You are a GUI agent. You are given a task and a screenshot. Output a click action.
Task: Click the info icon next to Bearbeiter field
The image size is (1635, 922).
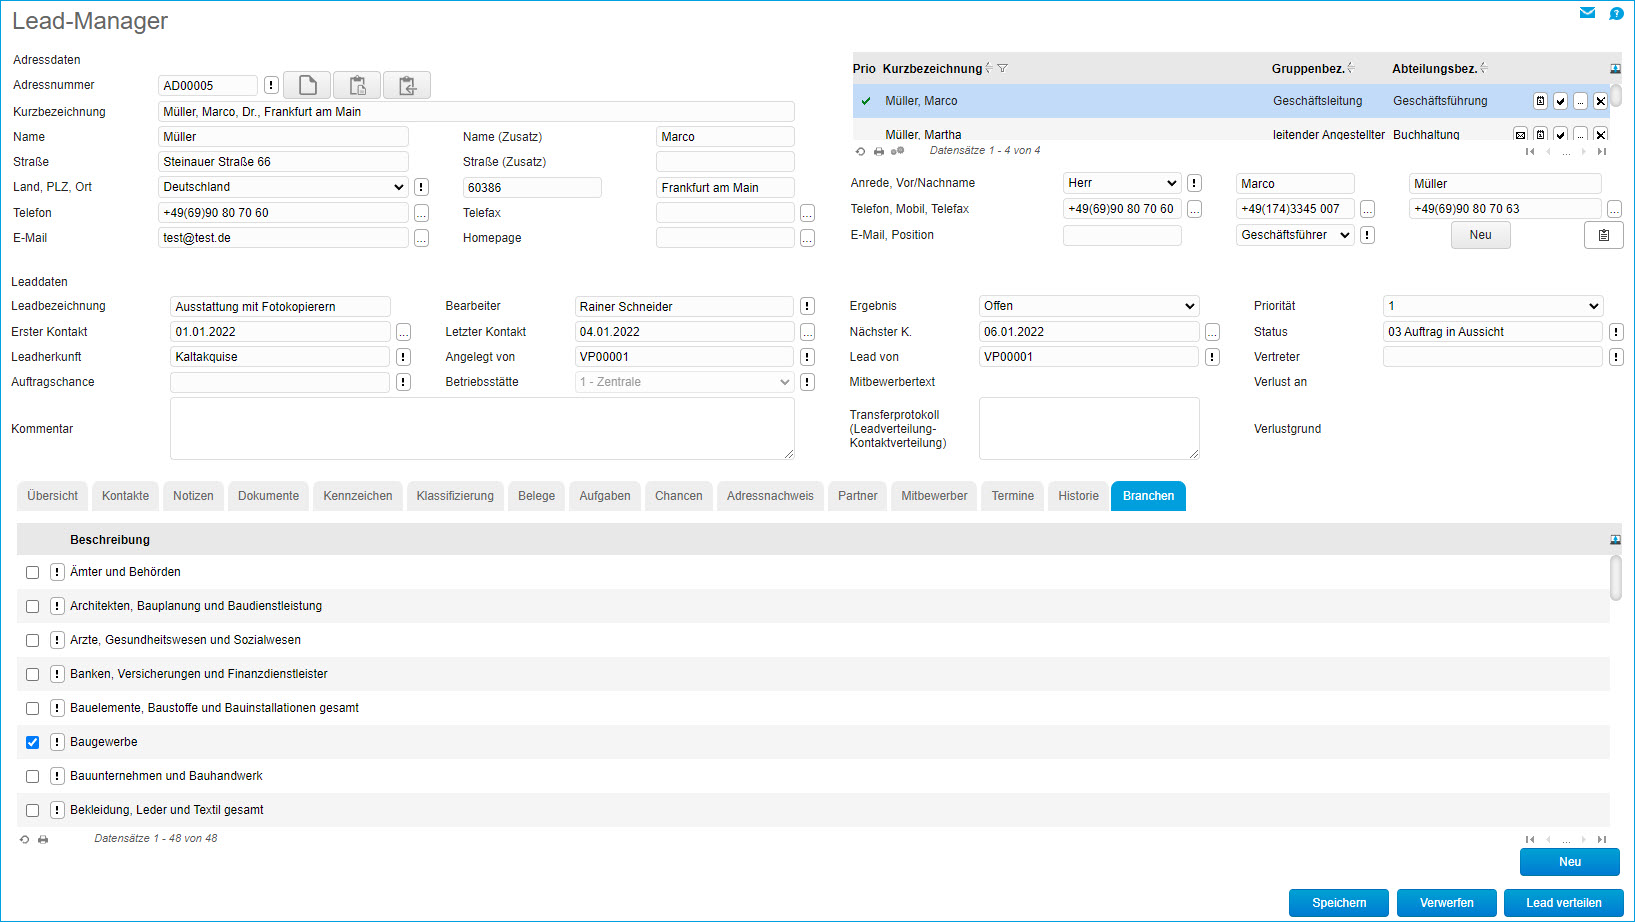807,306
